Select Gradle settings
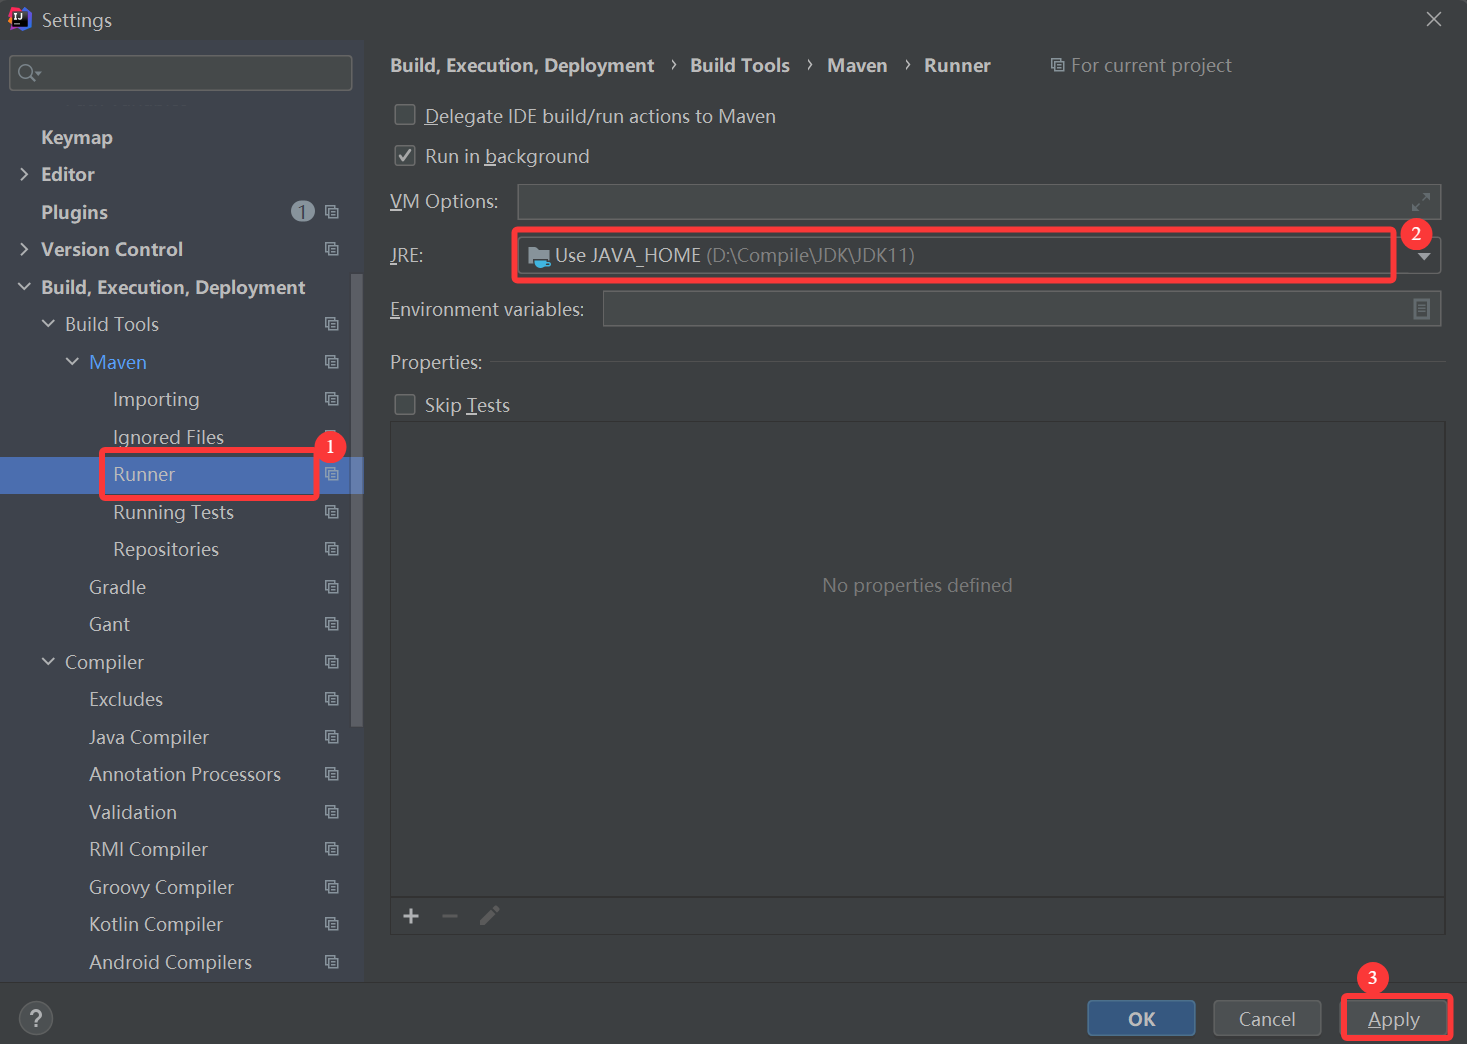This screenshot has width=1467, height=1044. pos(117,587)
